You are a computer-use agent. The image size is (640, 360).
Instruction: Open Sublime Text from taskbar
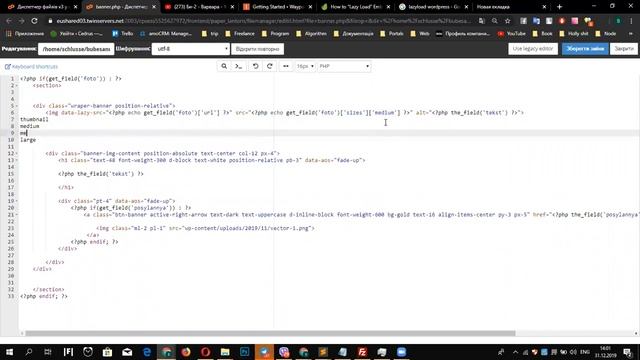click(x=323, y=352)
